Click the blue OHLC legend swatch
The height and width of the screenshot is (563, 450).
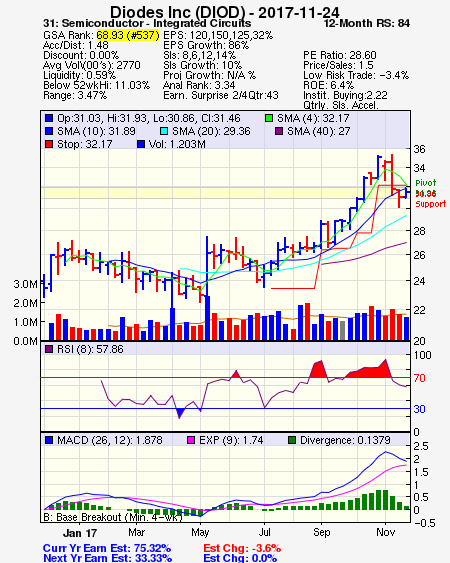(x=49, y=118)
